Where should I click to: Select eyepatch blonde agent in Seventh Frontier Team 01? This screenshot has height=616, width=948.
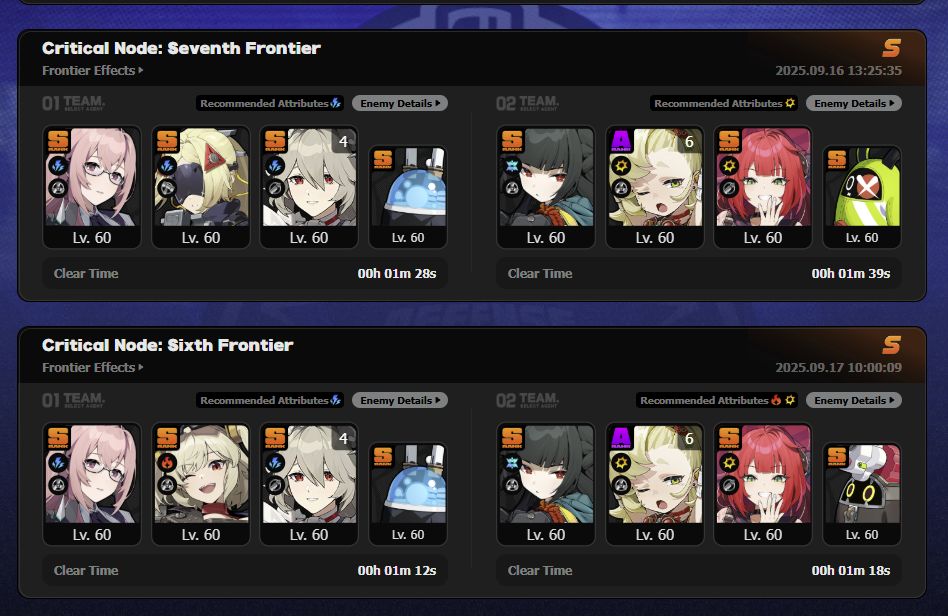[201, 187]
